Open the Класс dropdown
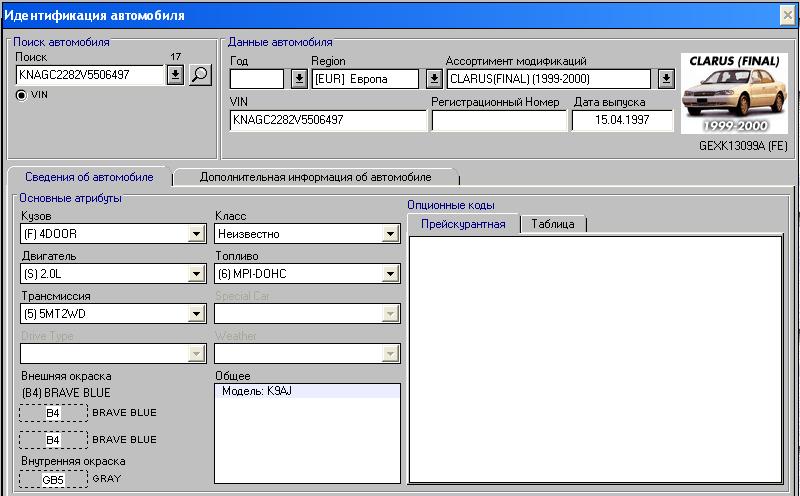The height and width of the screenshot is (496, 800). pos(390,234)
